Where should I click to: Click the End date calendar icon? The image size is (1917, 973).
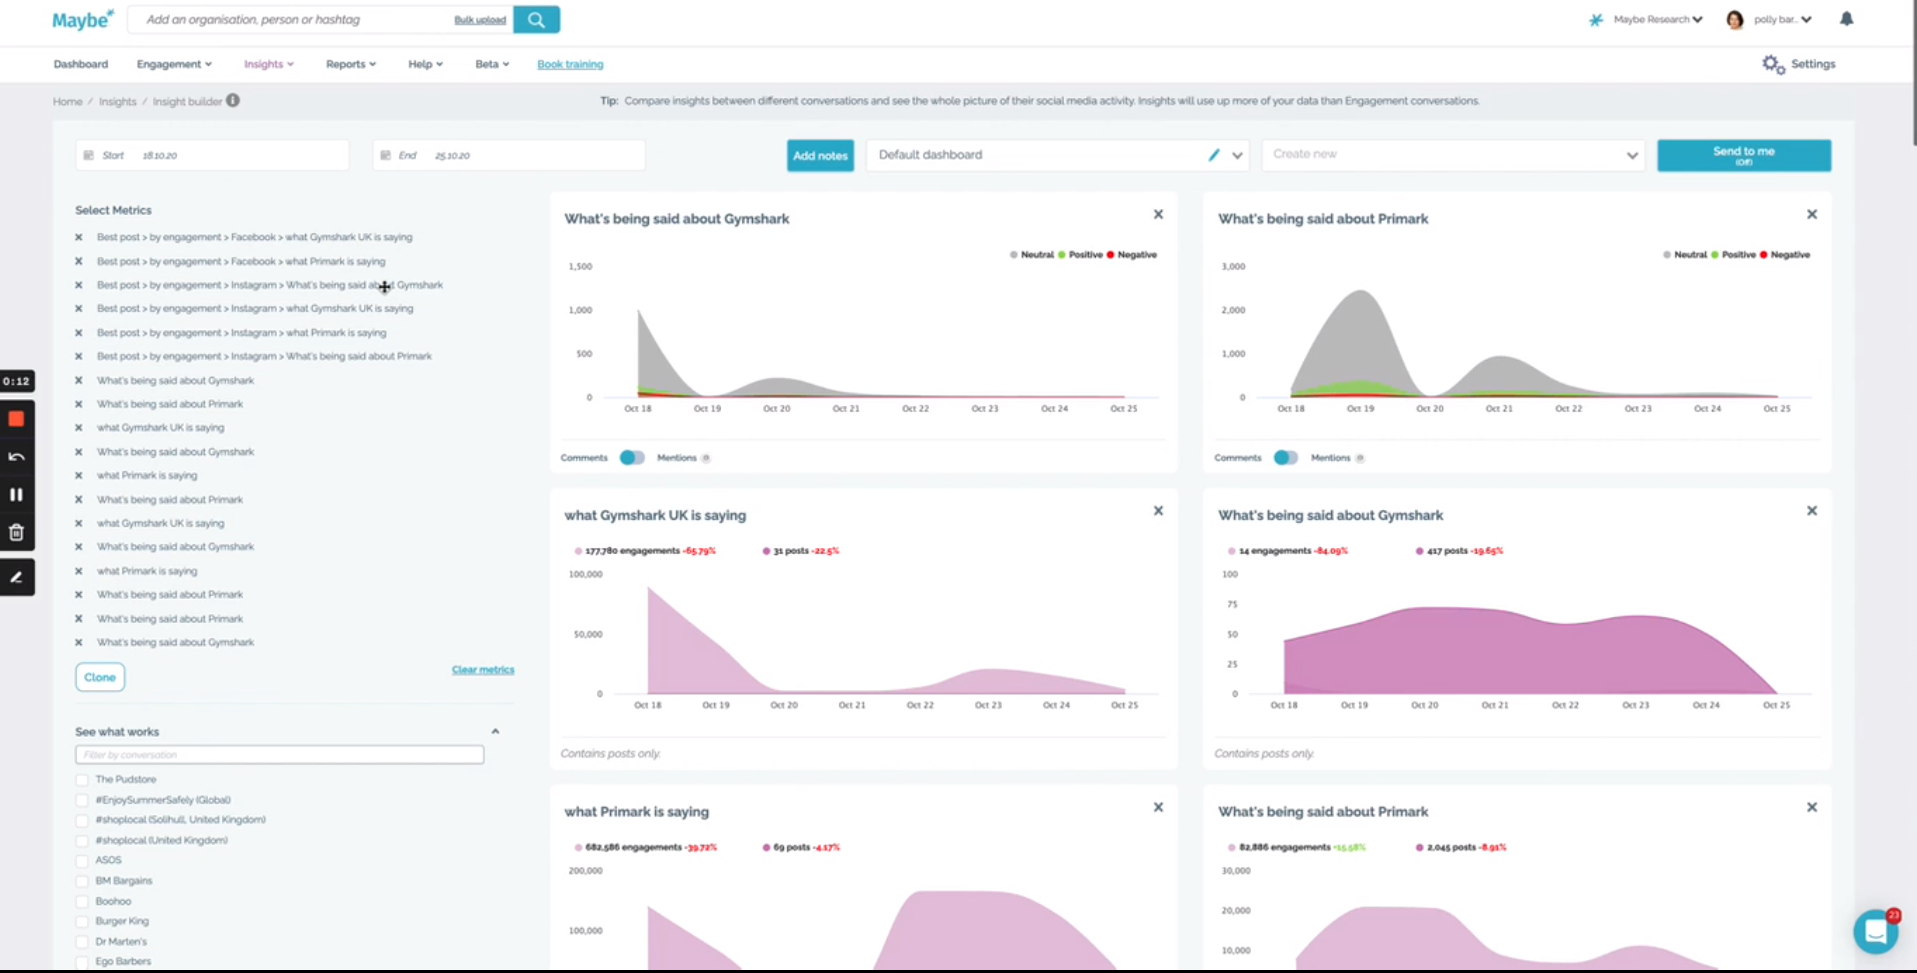pyautogui.click(x=385, y=155)
